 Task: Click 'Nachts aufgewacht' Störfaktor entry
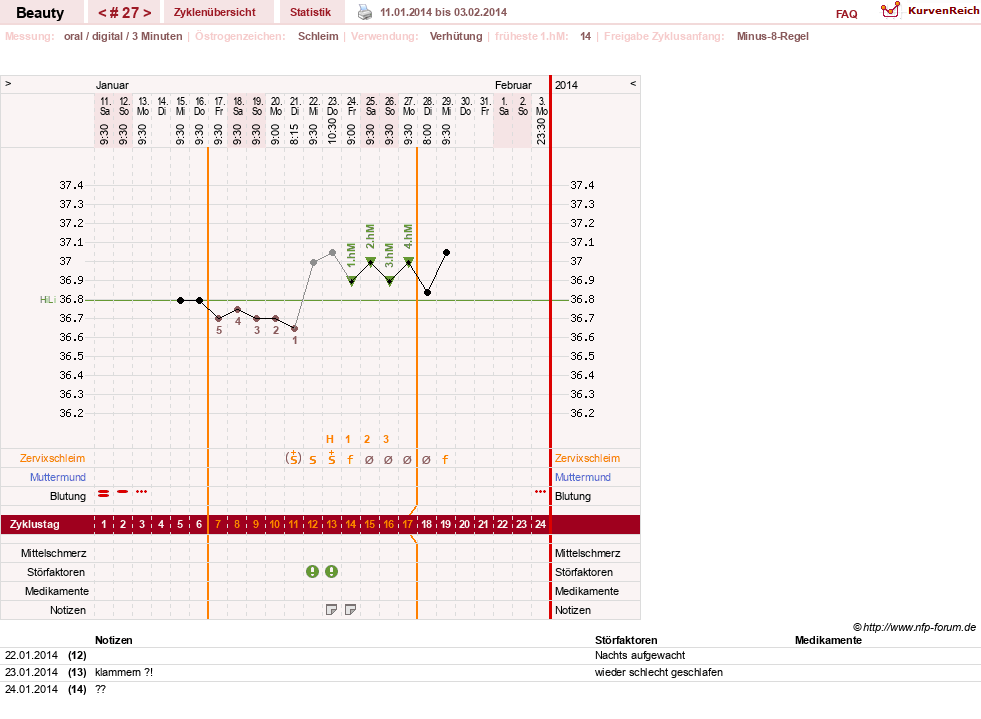pos(640,655)
